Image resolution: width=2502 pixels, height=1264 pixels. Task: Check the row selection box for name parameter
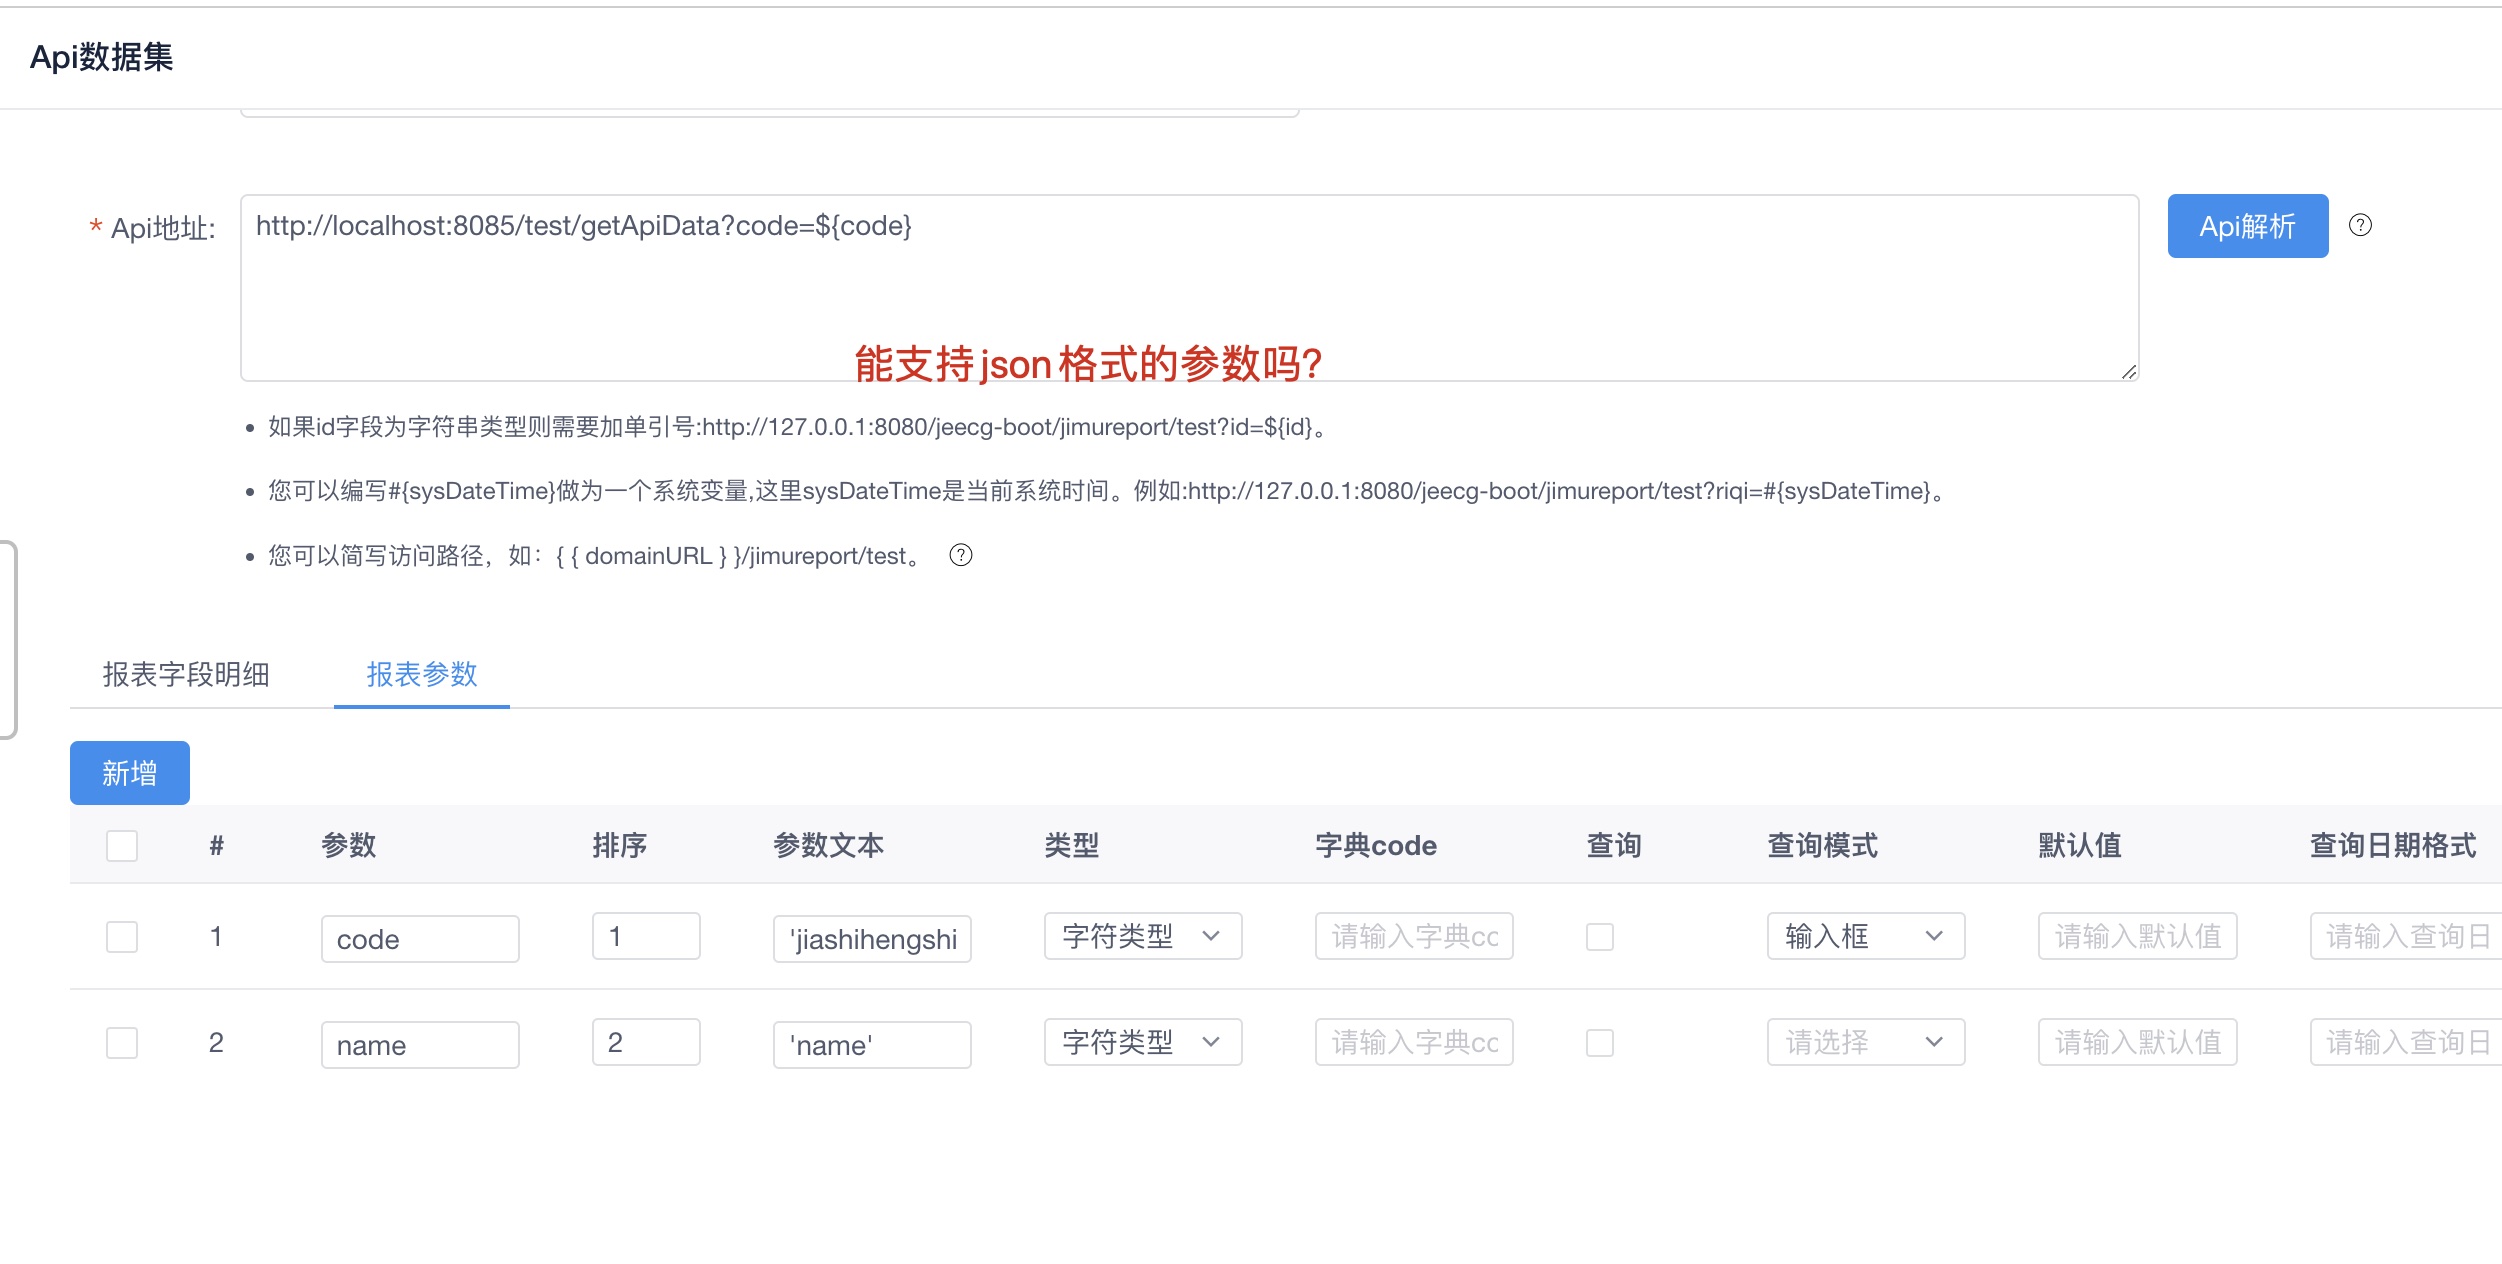click(121, 1043)
